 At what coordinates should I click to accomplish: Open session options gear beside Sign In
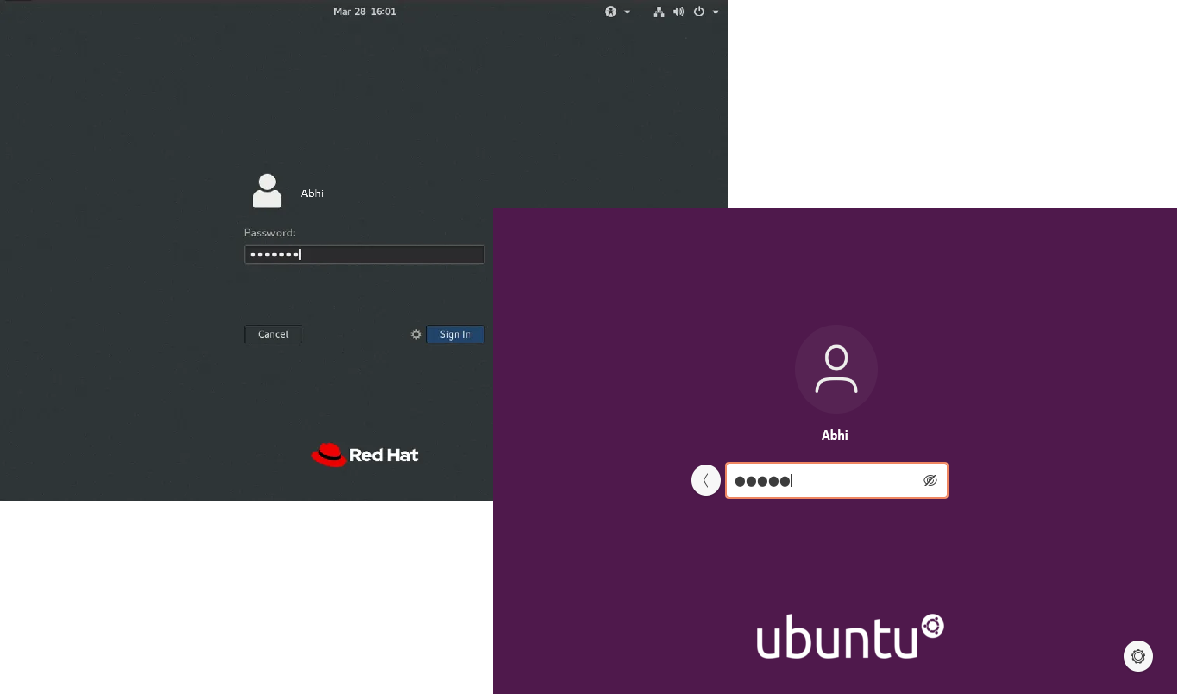(416, 334)
